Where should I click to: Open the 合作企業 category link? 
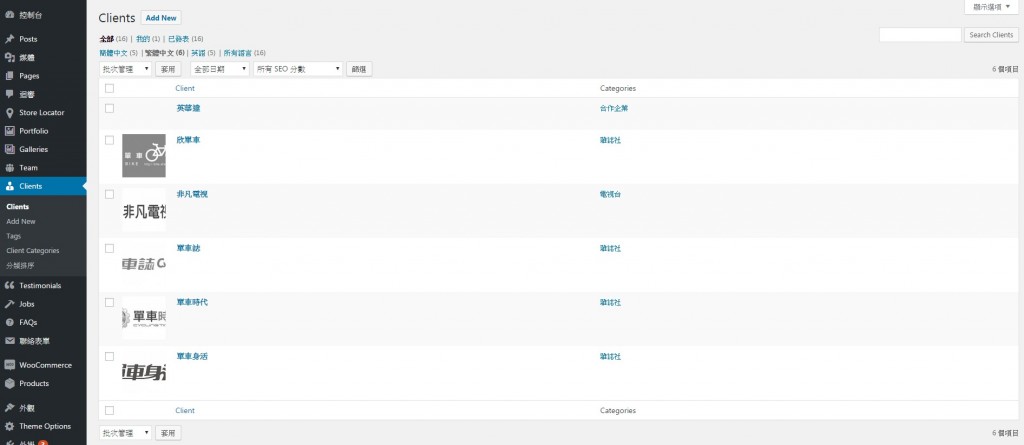click(x=614, y=108)
